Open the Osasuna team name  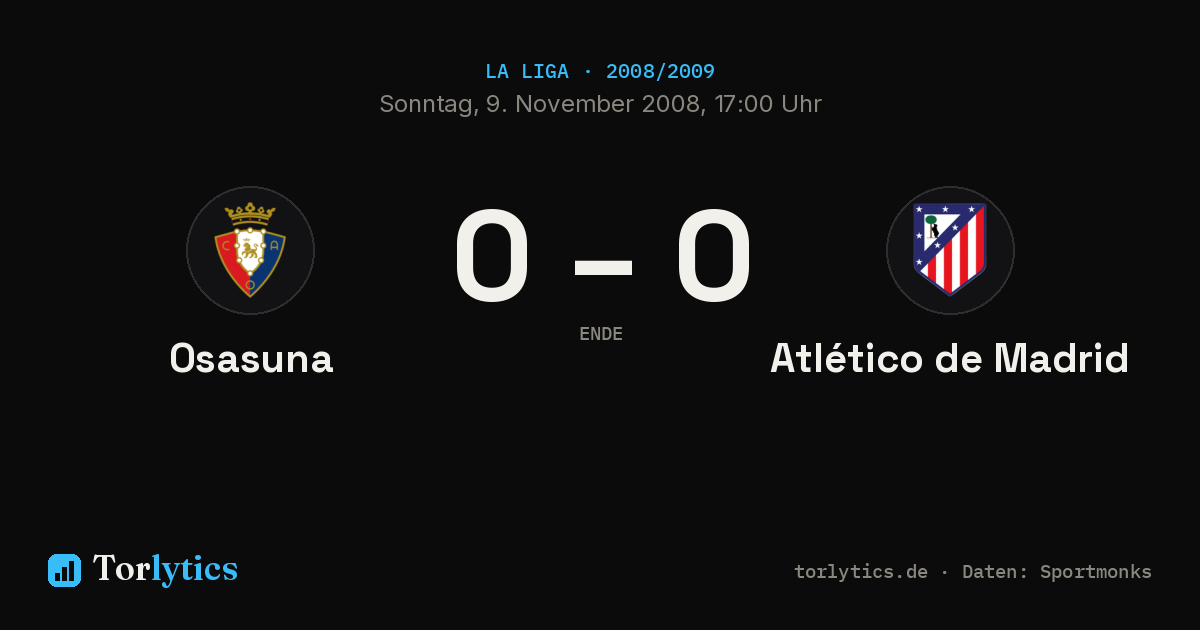[251, 358]
